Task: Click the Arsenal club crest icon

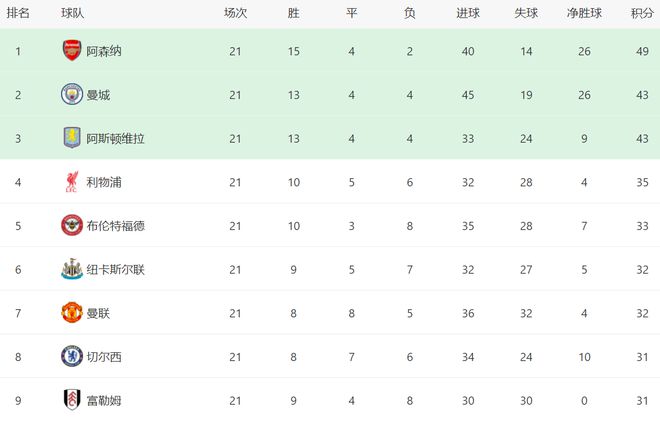Action: (72, 50)
